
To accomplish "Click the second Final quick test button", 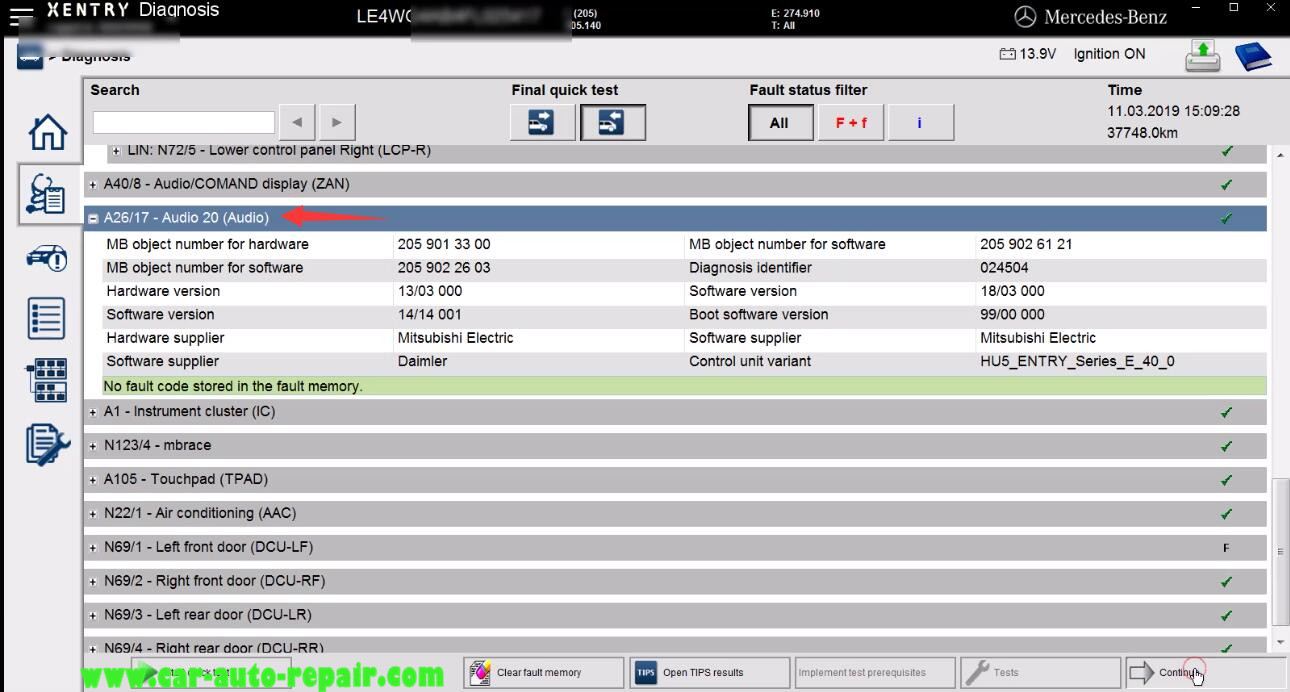I will tap(613, 123).
